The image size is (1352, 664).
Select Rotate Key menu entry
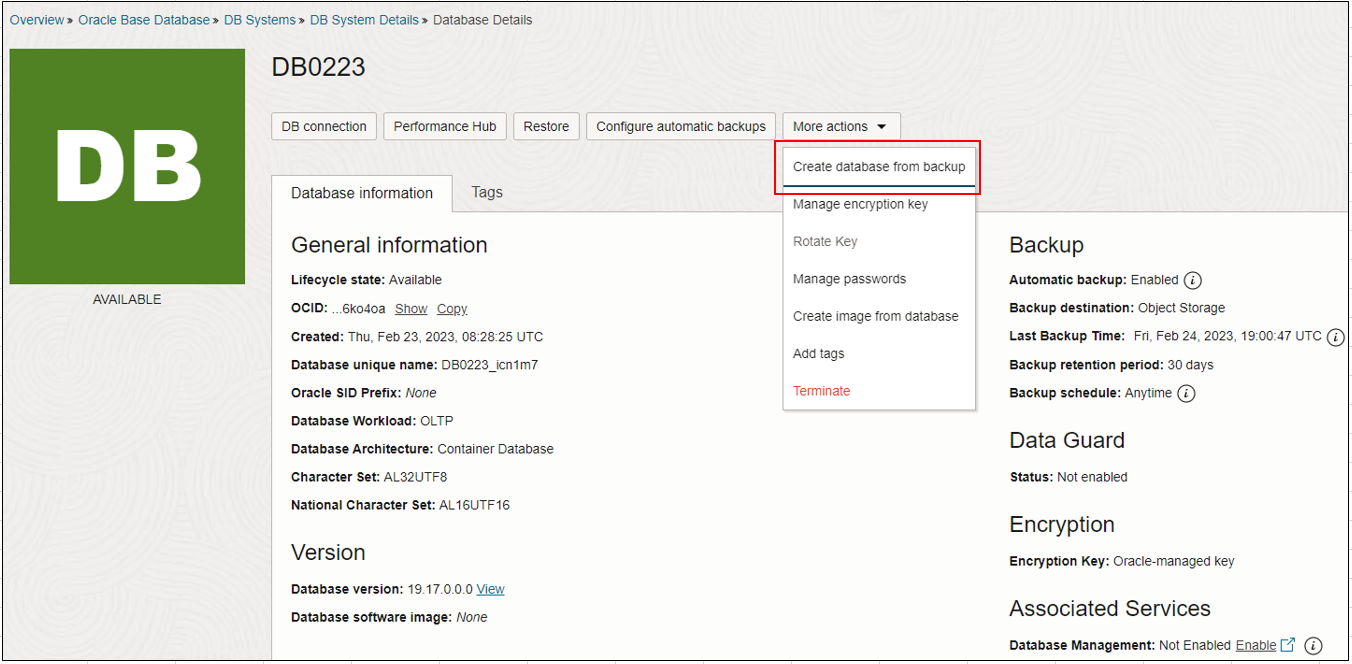click(x=825, y=242)
